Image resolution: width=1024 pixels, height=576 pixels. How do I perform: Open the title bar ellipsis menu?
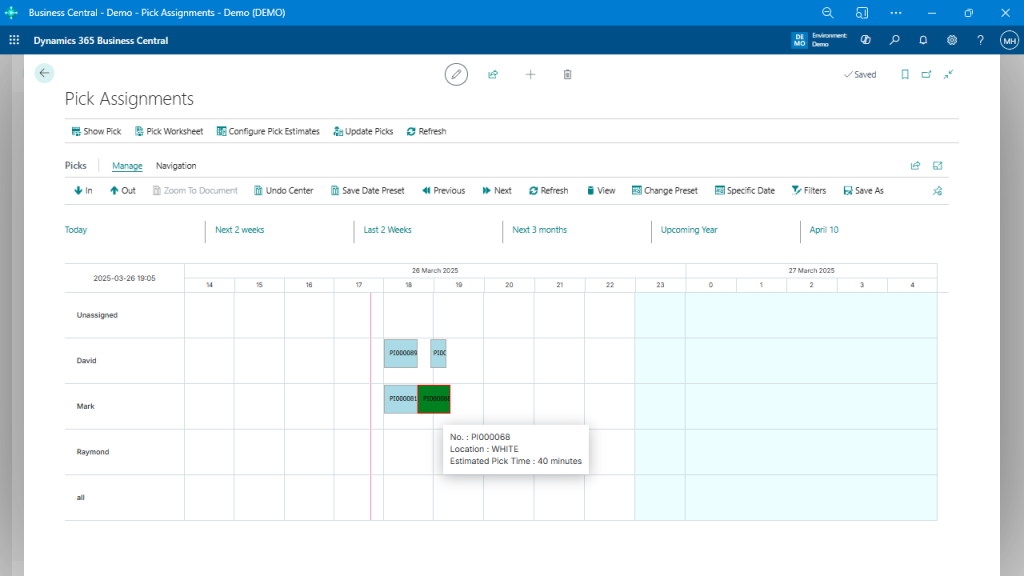[x=896, y=12]
